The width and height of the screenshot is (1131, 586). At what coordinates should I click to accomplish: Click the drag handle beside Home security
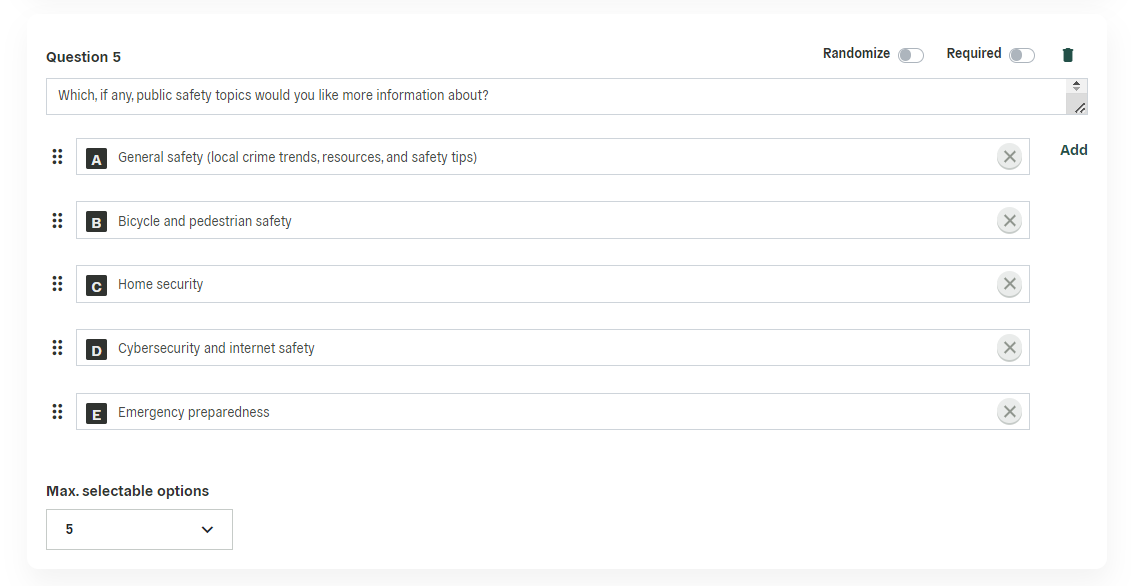[x=57, y=284]
